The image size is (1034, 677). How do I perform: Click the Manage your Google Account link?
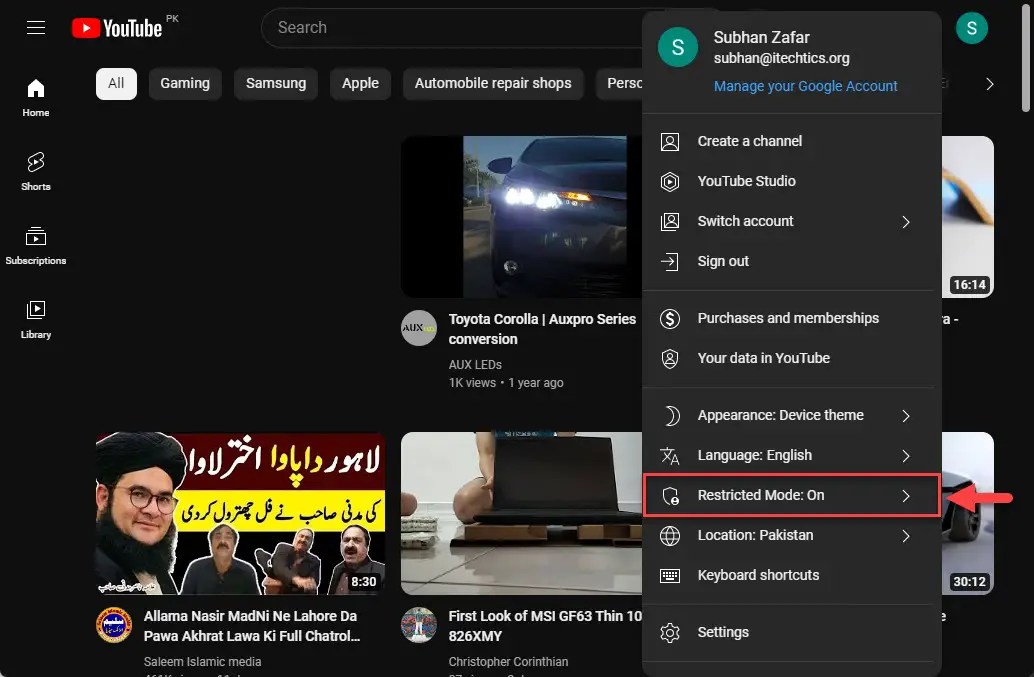tap(805, 86)
